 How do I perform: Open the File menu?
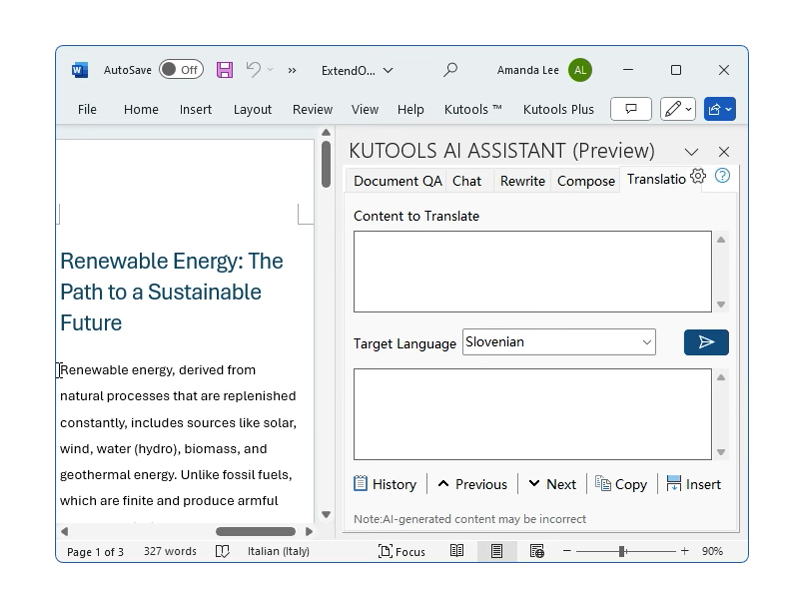tap(87, 109)
